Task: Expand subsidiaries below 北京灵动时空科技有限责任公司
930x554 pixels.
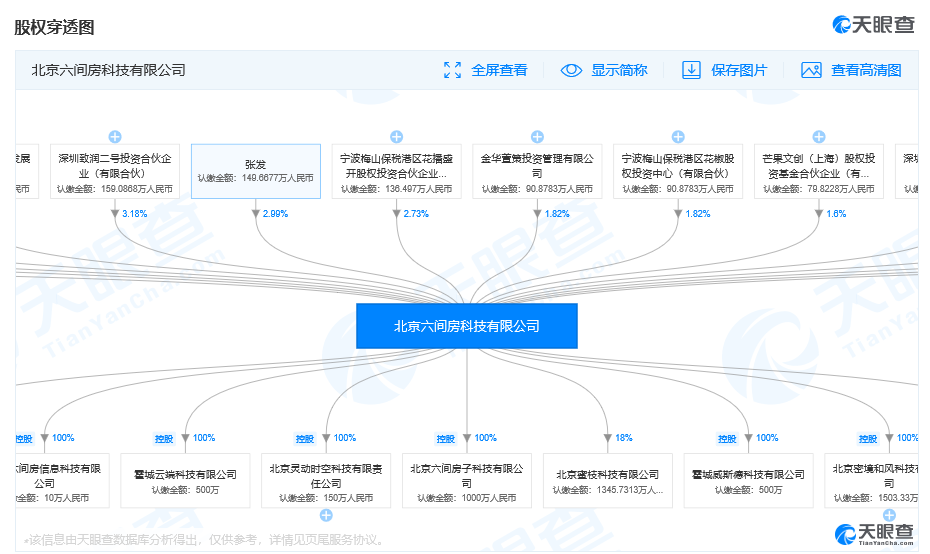Action: pyautogui.click(x=325, y=515)
